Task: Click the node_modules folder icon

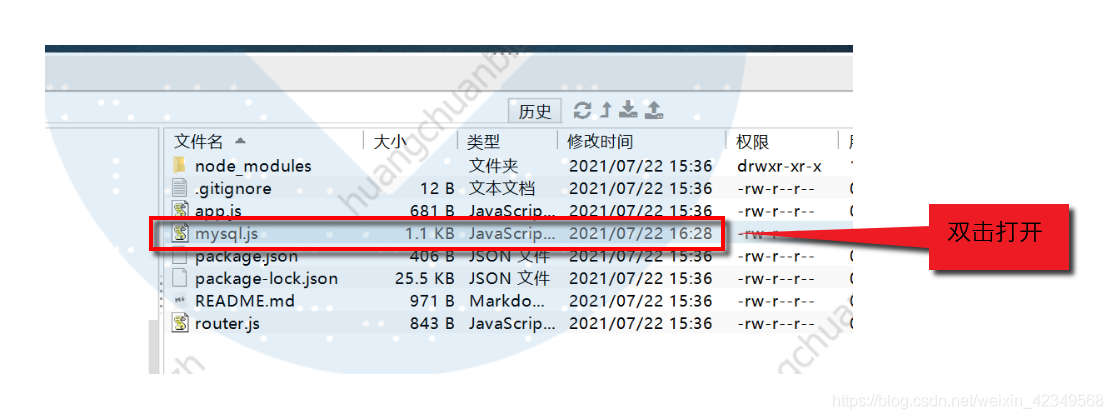Action: 180,165
